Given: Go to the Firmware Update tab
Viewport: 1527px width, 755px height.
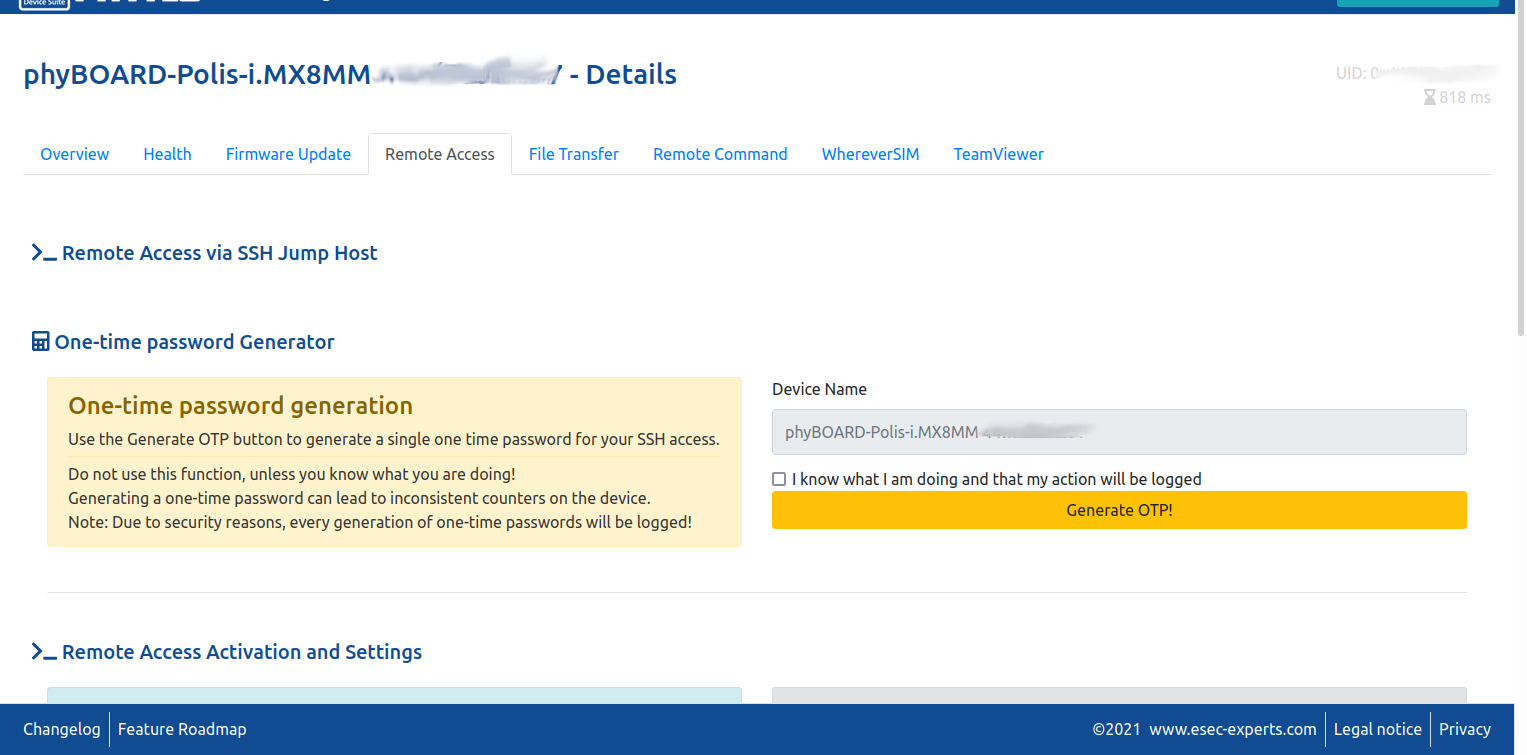Looking at the screenshot, I should coord(288,154).
